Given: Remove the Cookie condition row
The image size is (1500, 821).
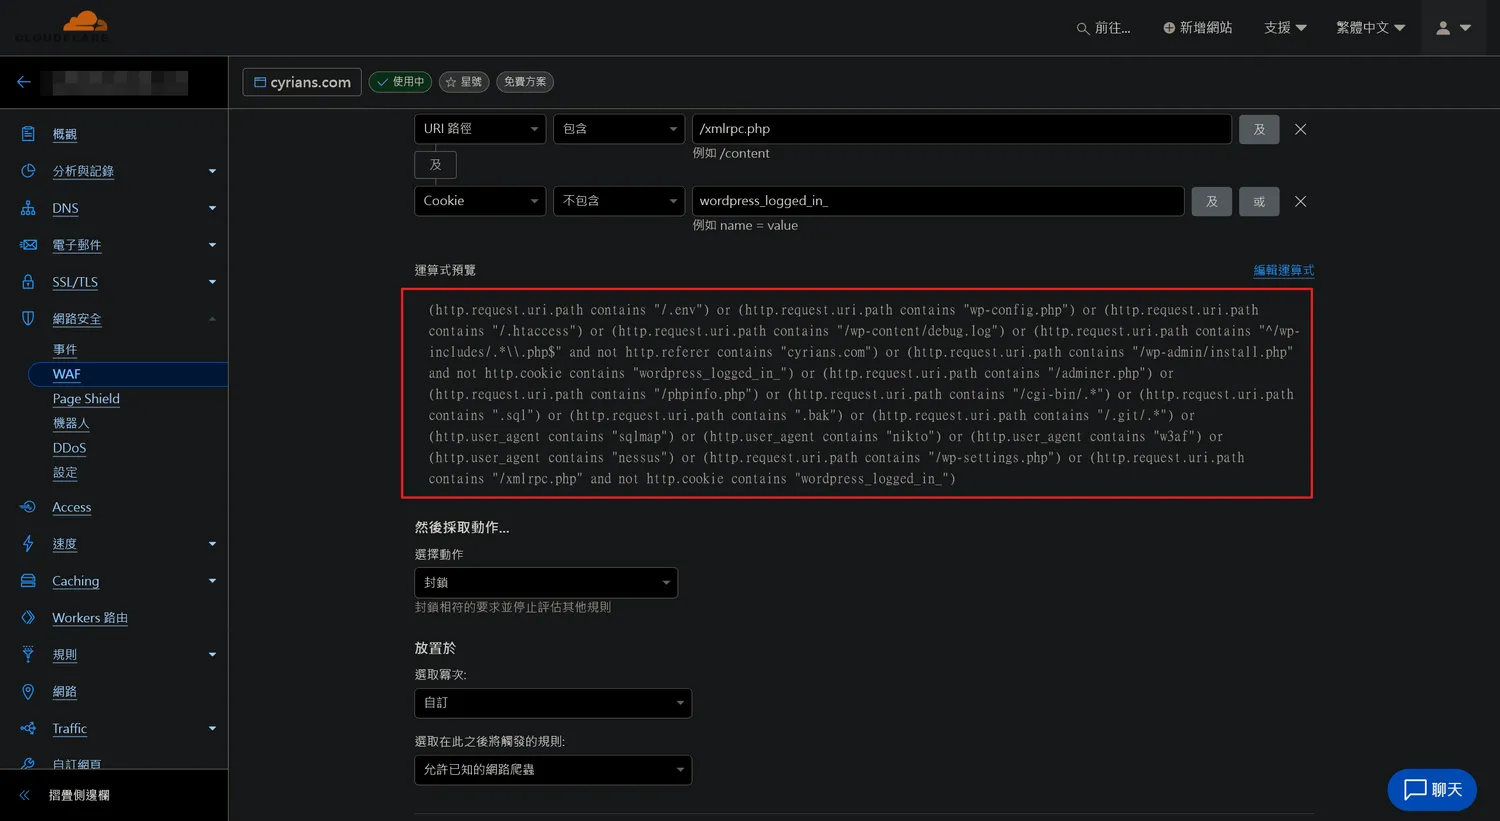Looking at the screenshot, I should pyautogui.click(x=1300, y=201).
